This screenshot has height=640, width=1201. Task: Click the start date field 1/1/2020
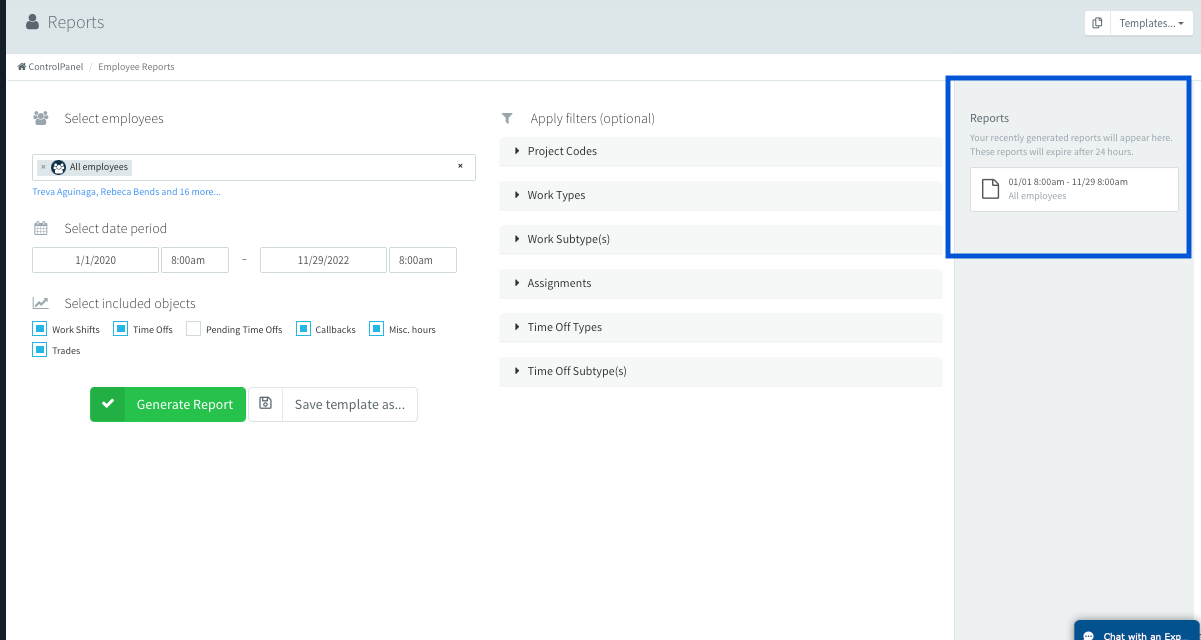click(96, 260)
